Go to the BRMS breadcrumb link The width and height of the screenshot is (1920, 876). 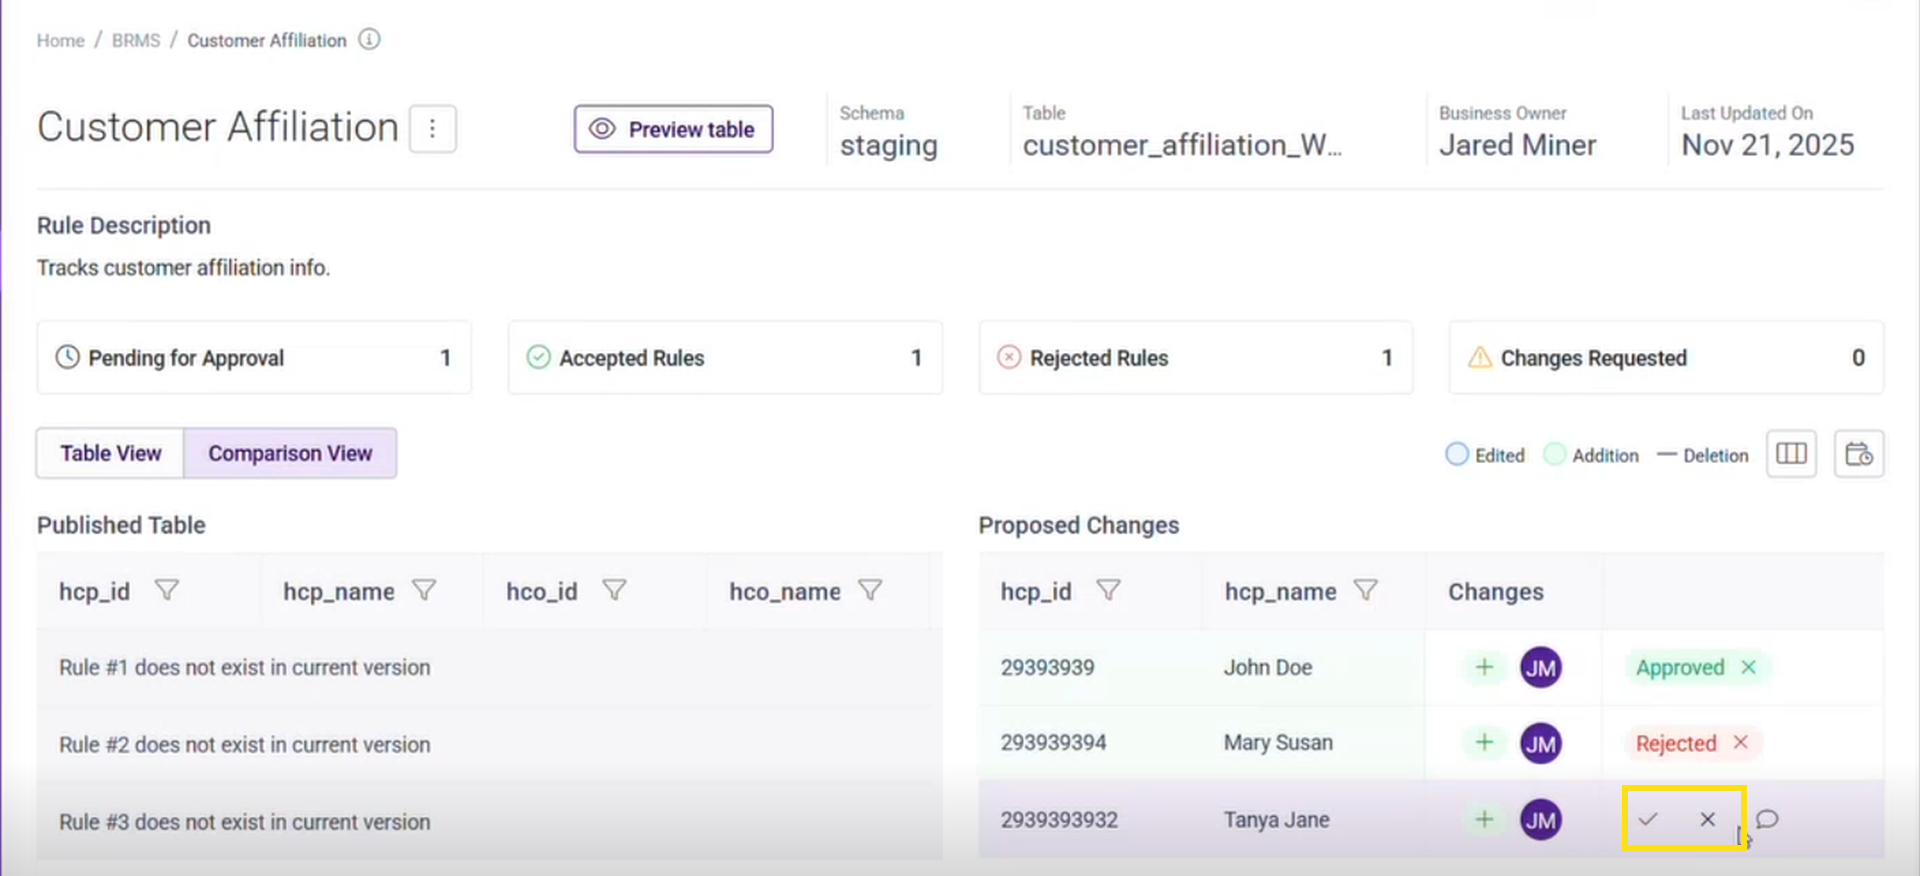coord(136,40)
